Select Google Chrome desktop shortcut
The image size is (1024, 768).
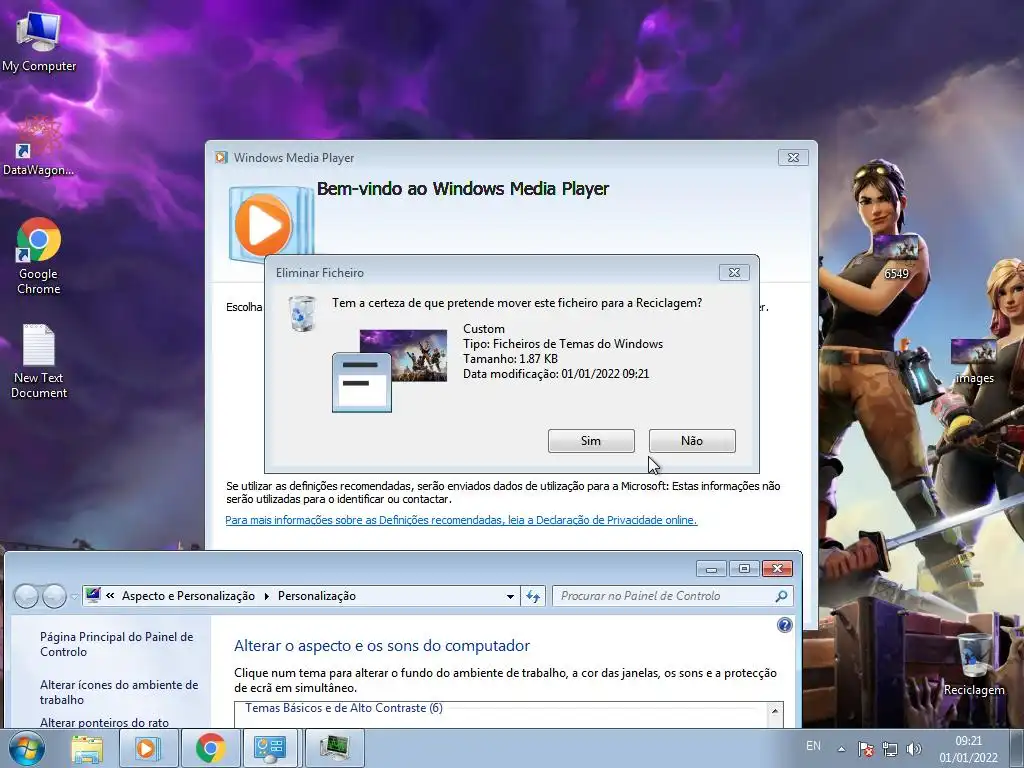39,256
